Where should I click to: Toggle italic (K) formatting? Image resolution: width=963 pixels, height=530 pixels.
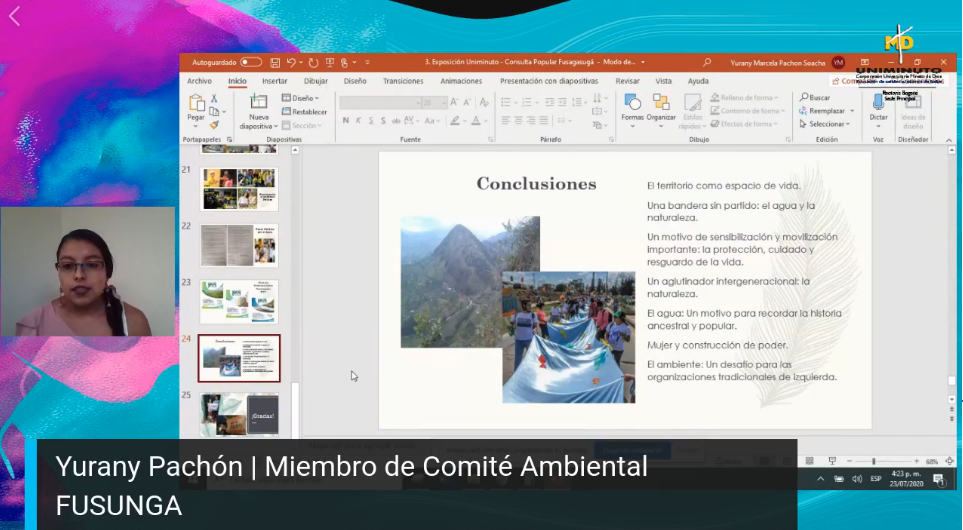point(358,121)
